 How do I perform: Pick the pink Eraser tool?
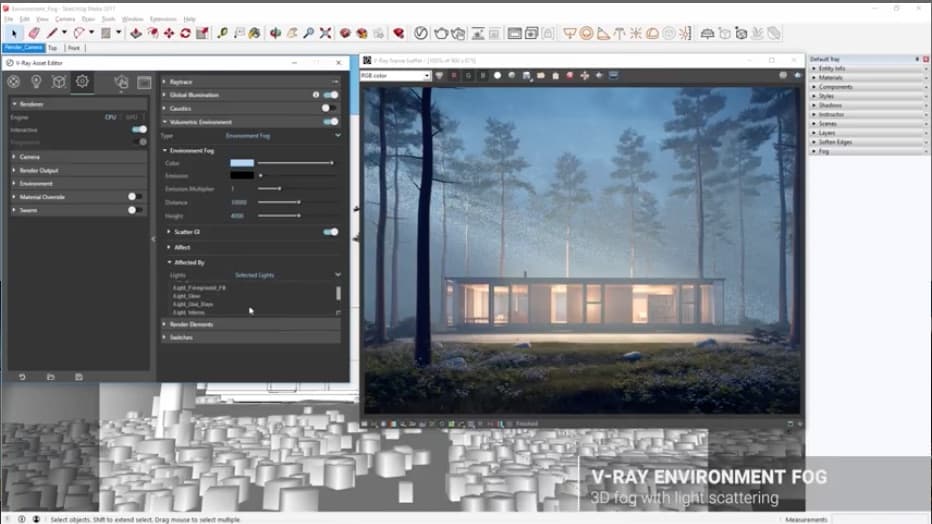(x=34, y=33)
